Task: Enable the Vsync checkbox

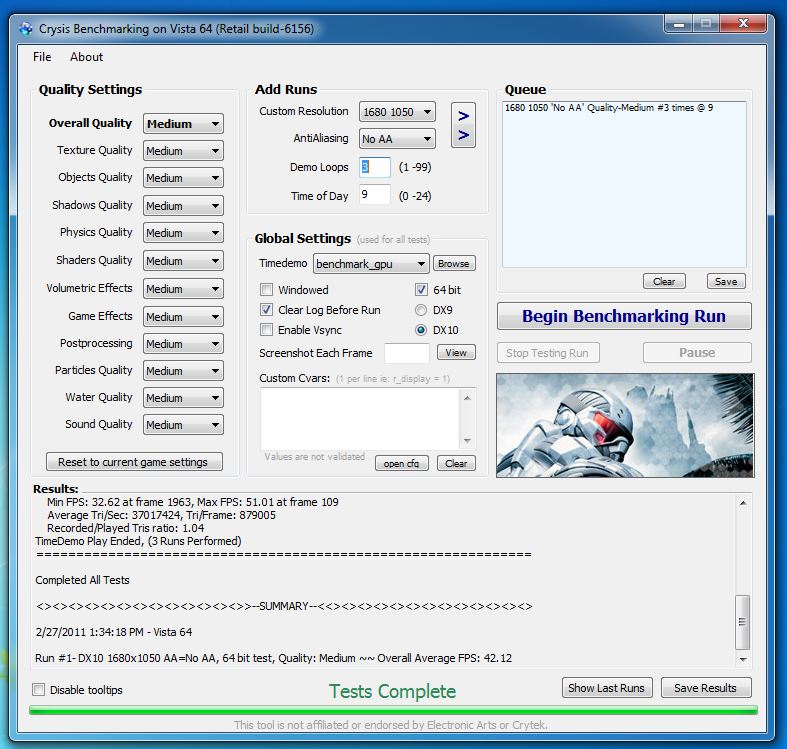Action: point(267,330)
